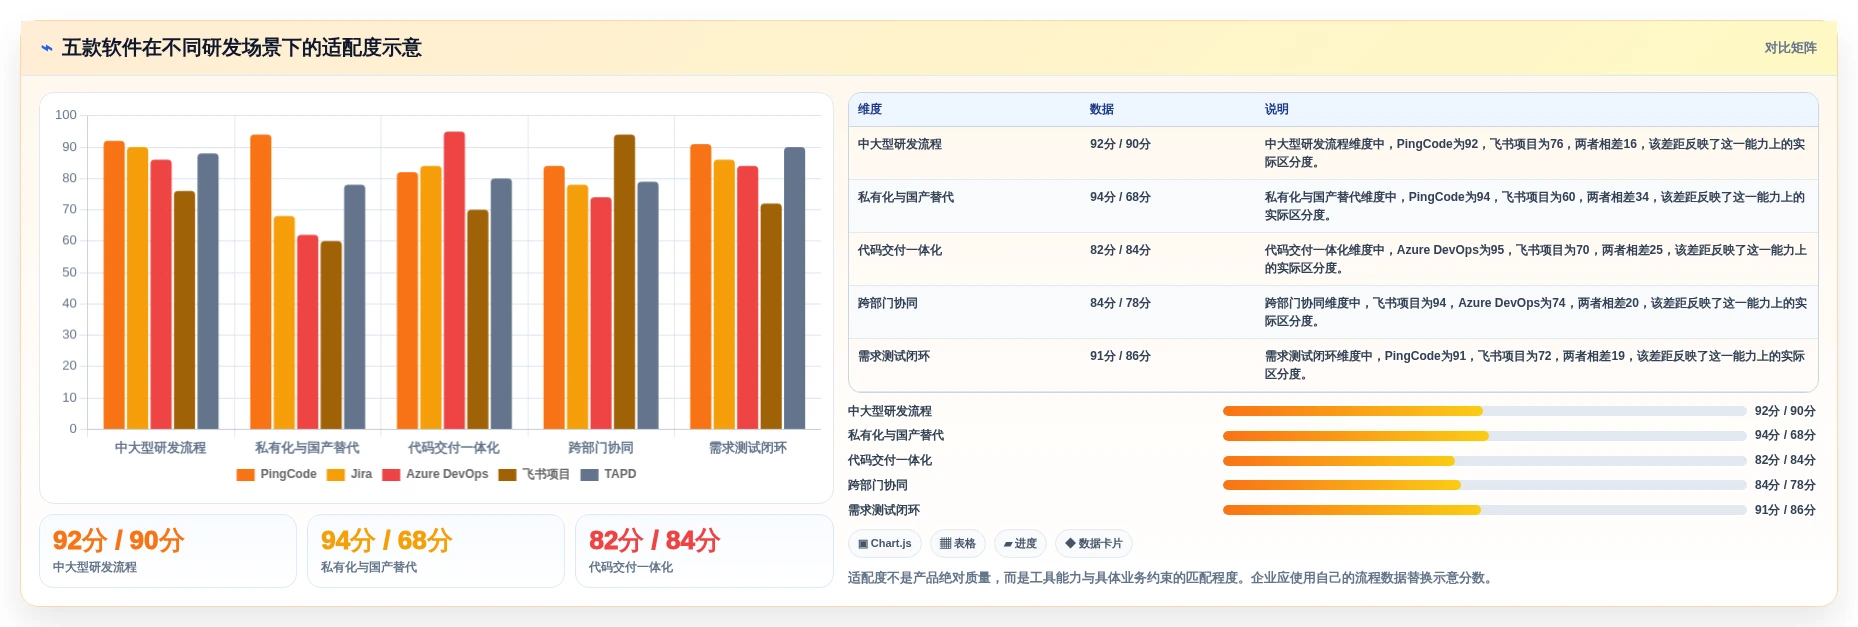Click the 中大型研发流程 progress bar
Image resolution: width=1858 pixels, height=627 pixels.
pos(1484,411)
